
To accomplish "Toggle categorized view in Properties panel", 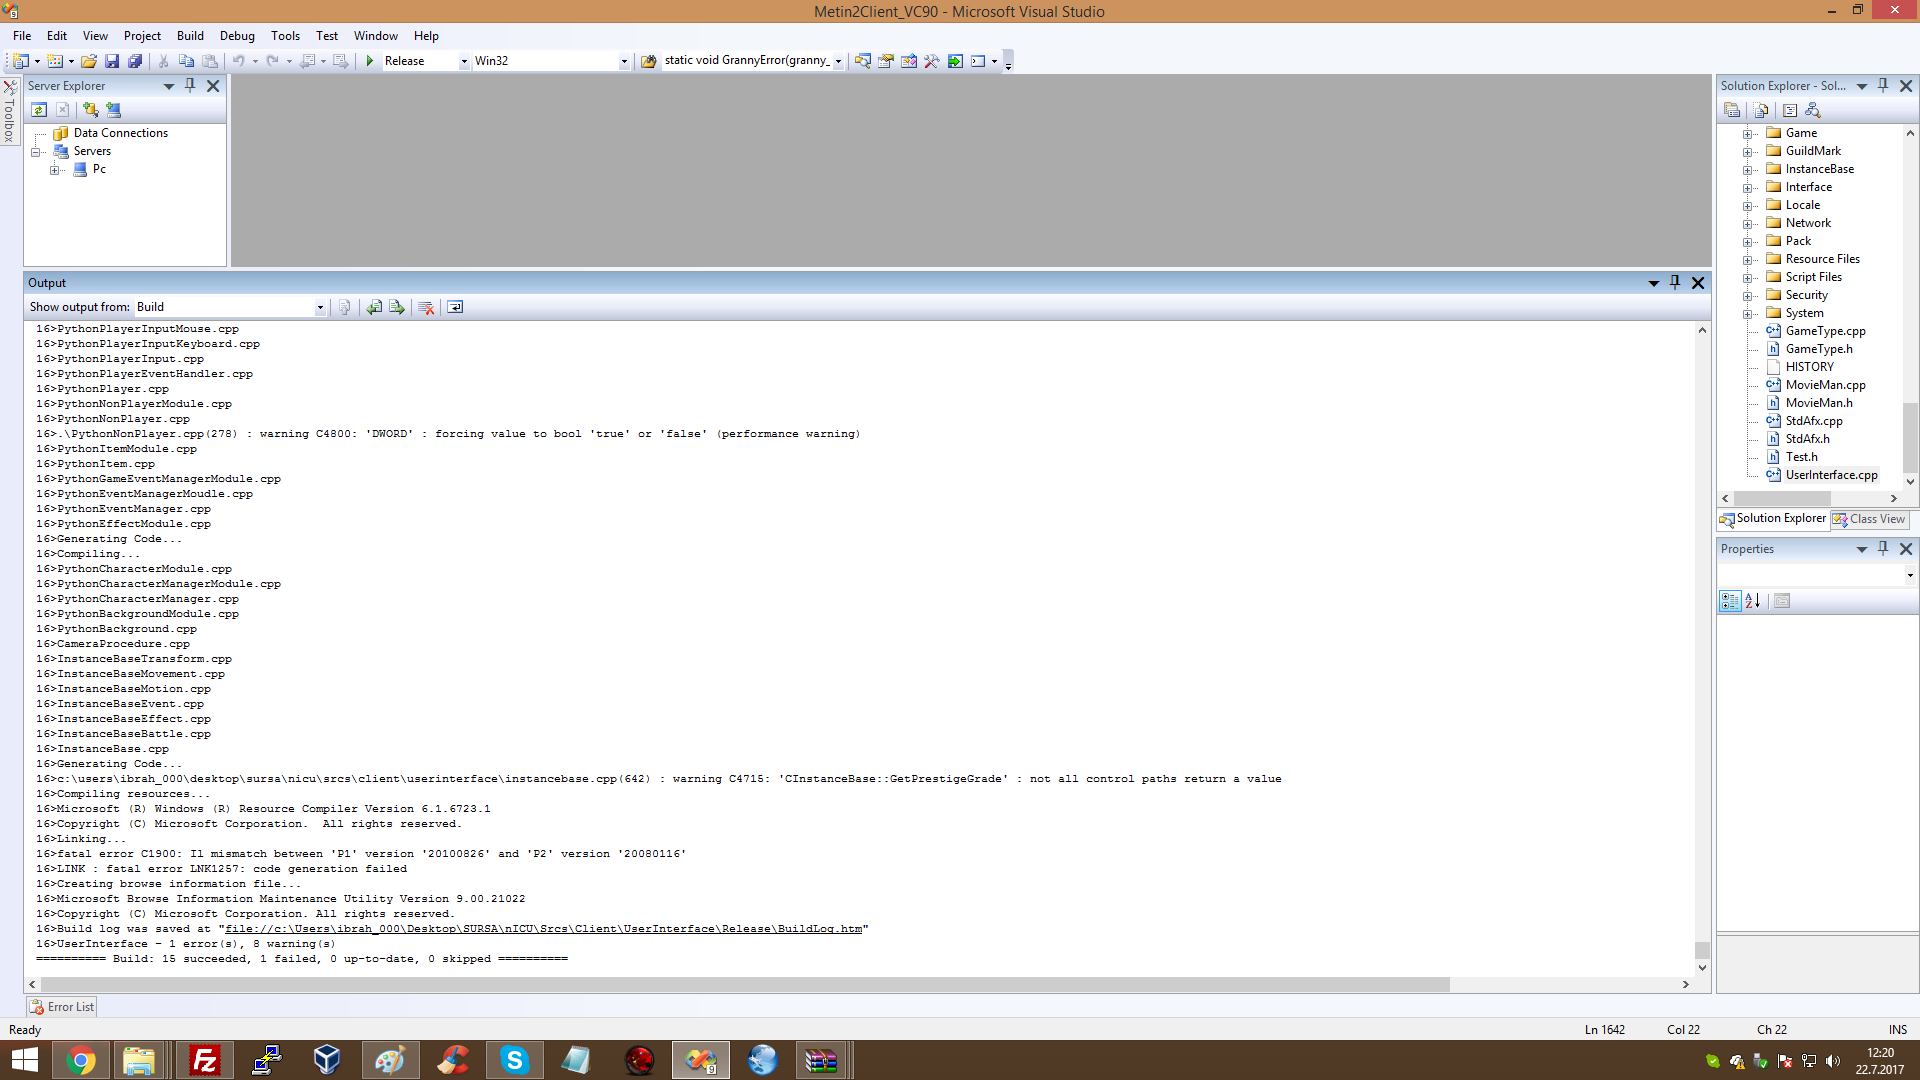I will tap(1730, 601).
